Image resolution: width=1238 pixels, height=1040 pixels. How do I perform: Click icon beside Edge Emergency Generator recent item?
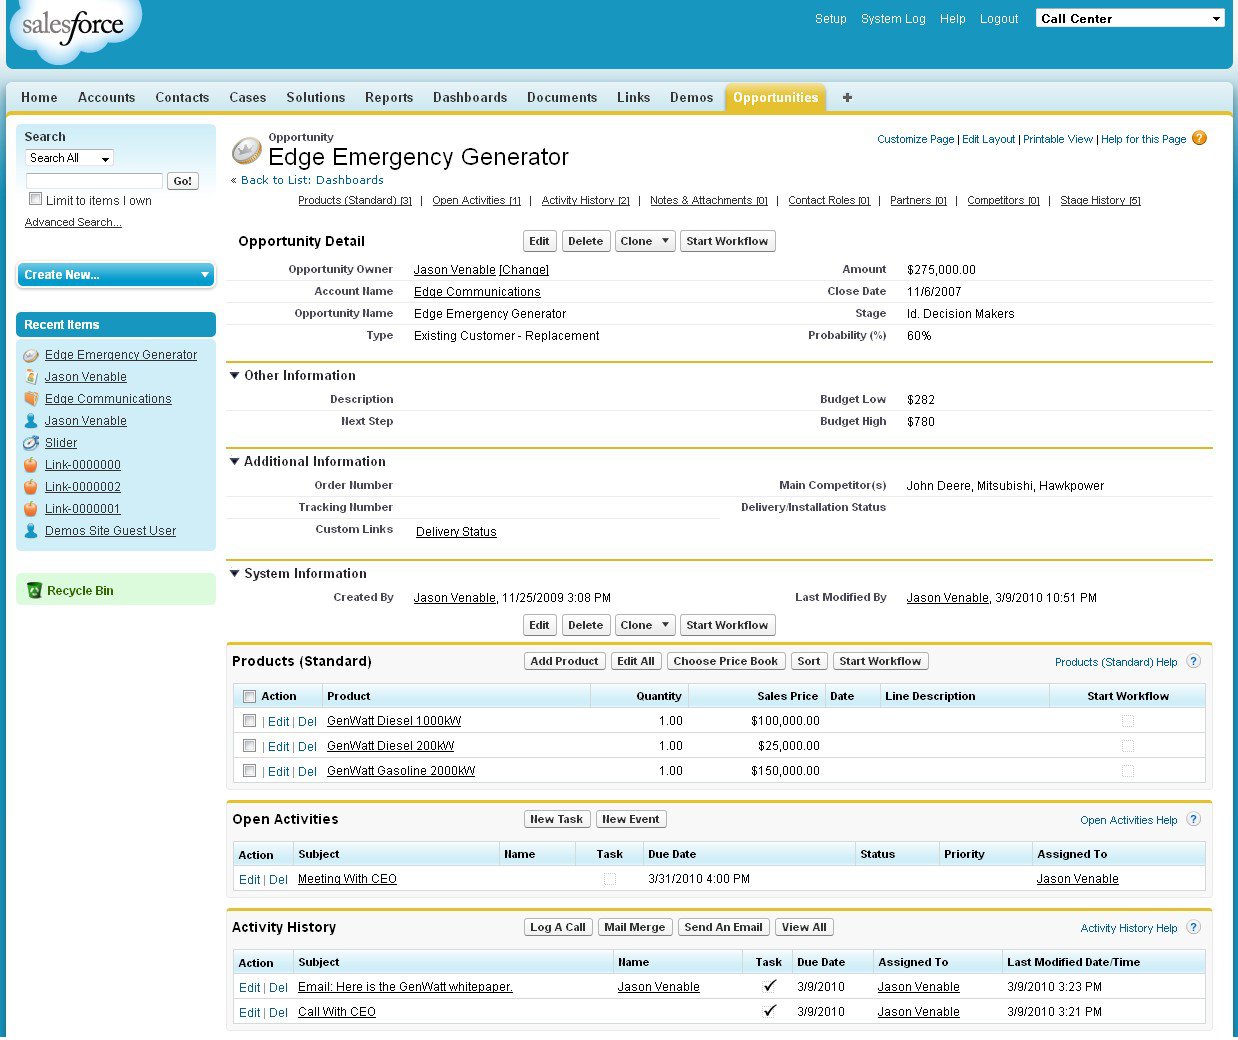31,355
